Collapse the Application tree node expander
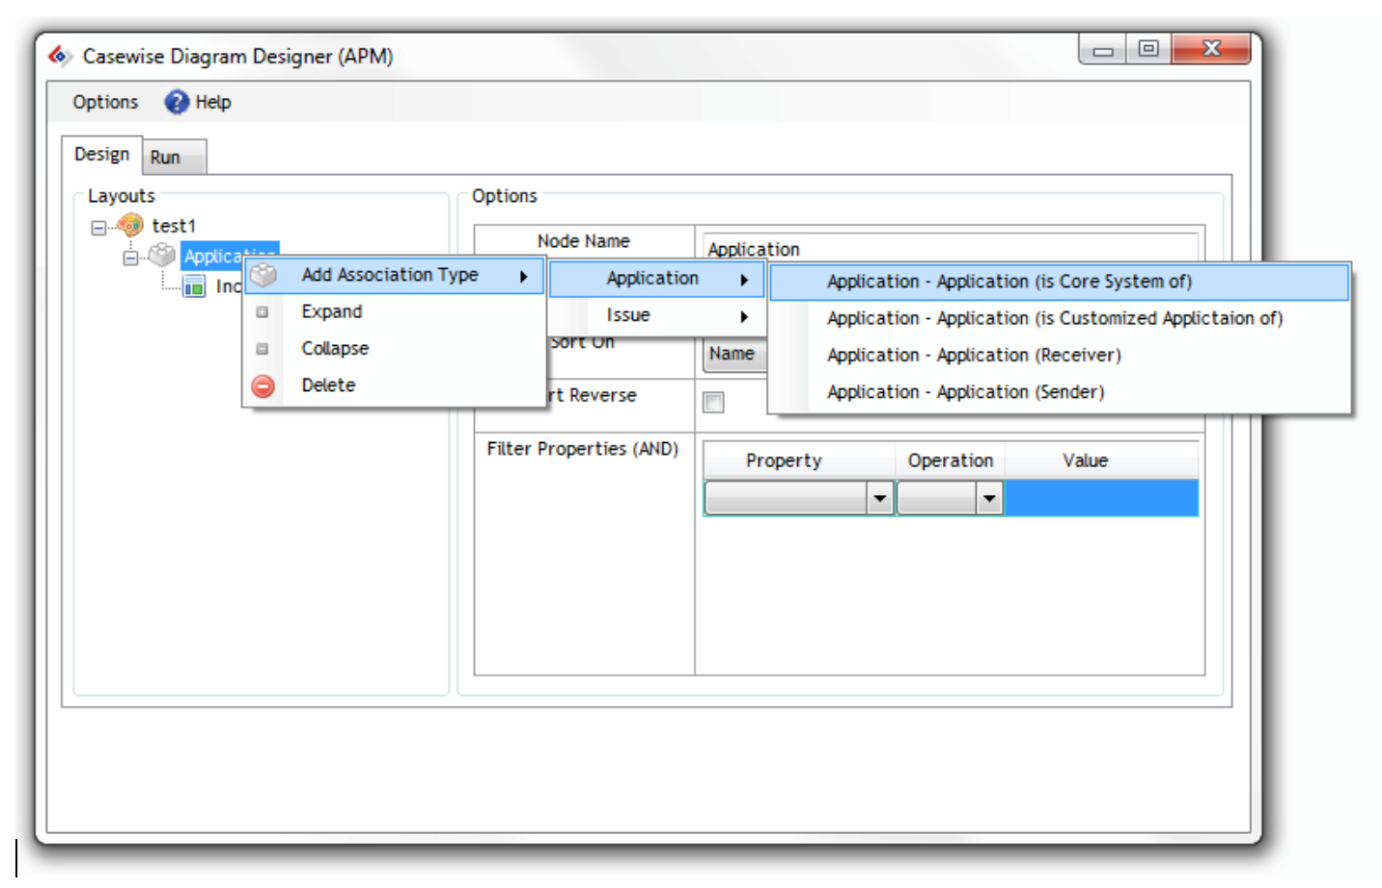 click(x=130, y=258)
